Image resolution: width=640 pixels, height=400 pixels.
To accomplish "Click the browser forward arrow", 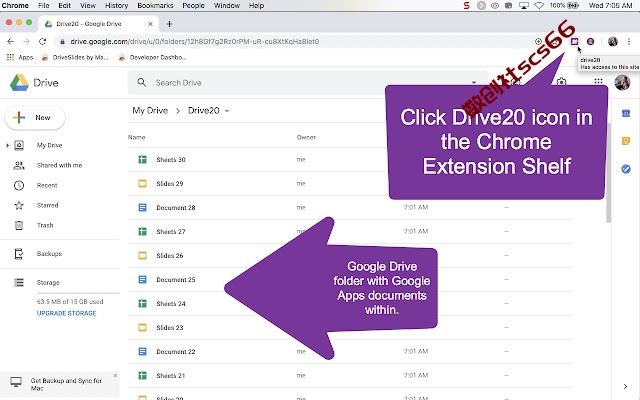I will click(27, 41).
